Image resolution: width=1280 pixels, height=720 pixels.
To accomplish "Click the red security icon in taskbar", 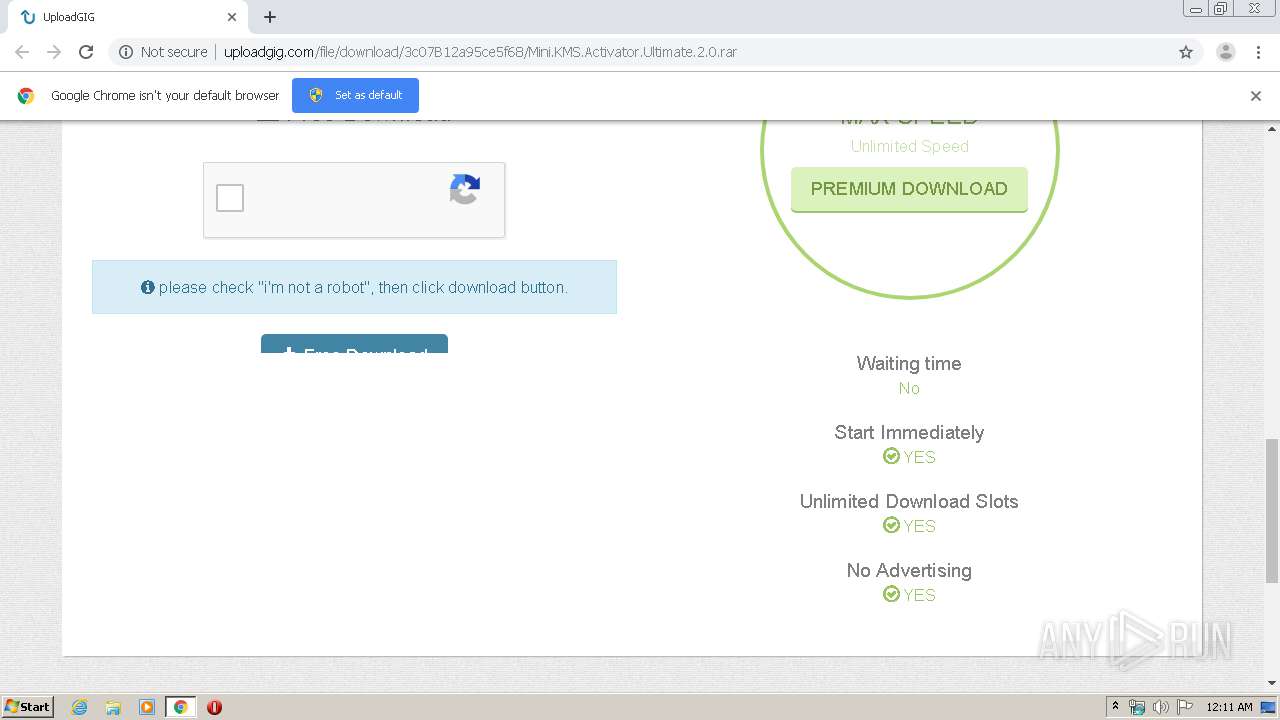I will click(214, 707).
